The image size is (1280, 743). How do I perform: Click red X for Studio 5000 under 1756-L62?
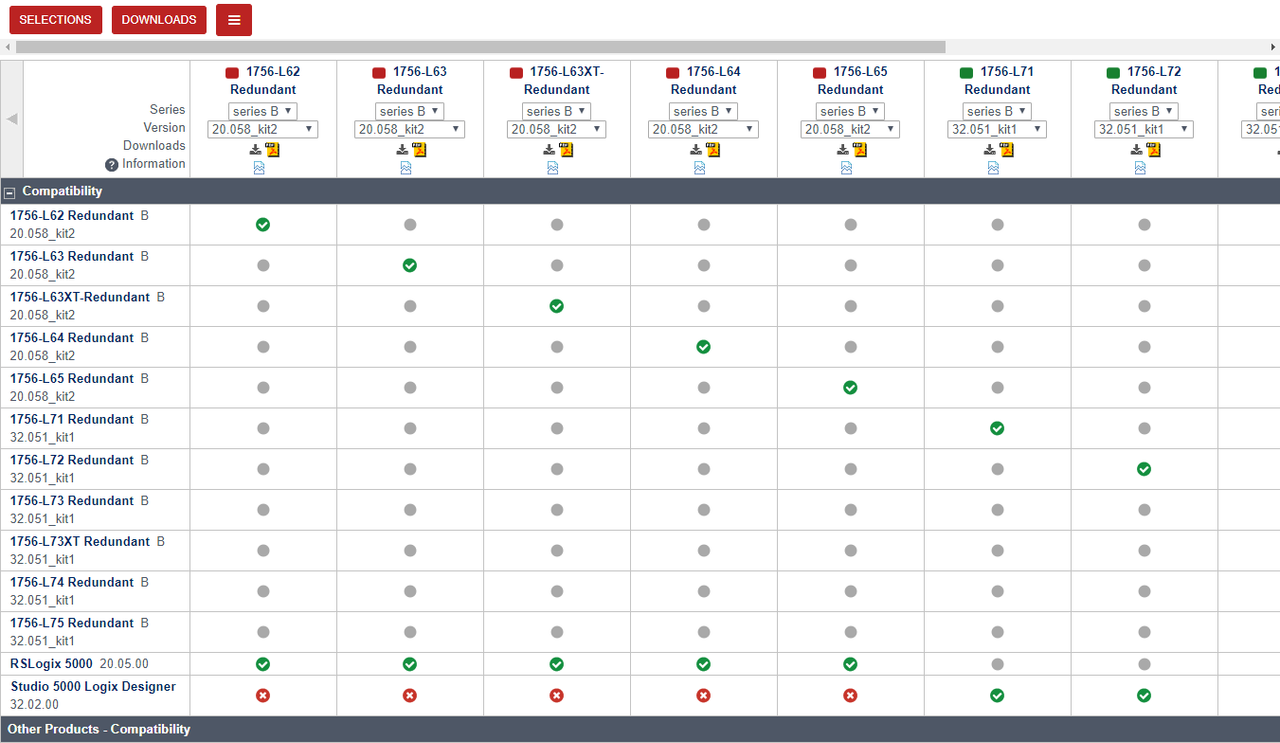[263, 695]
